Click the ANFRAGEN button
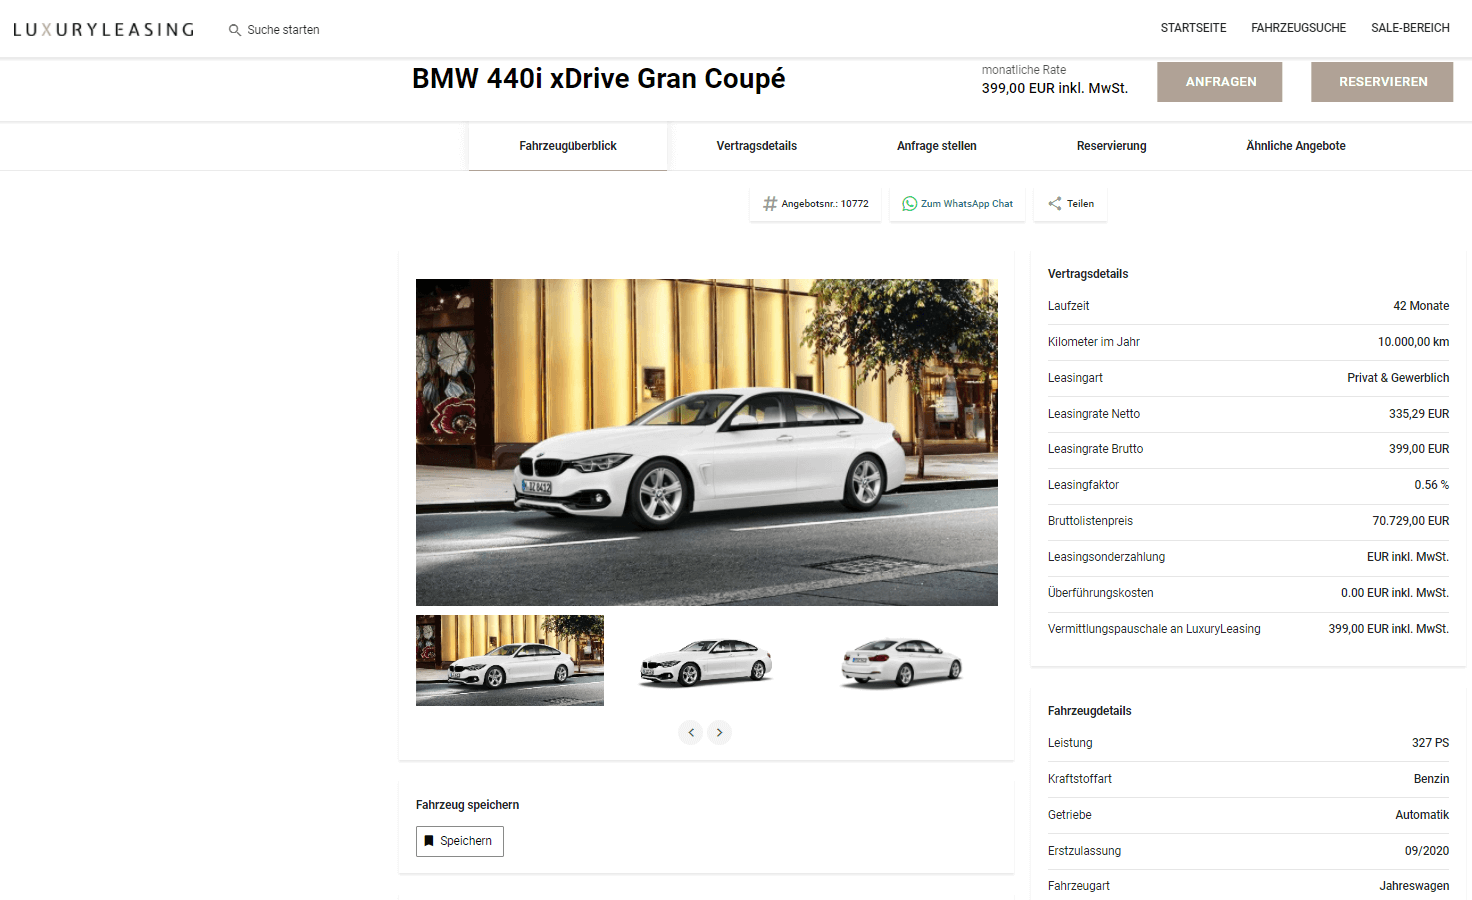Screen dimensions: 1472x900 coord(1220,82)
